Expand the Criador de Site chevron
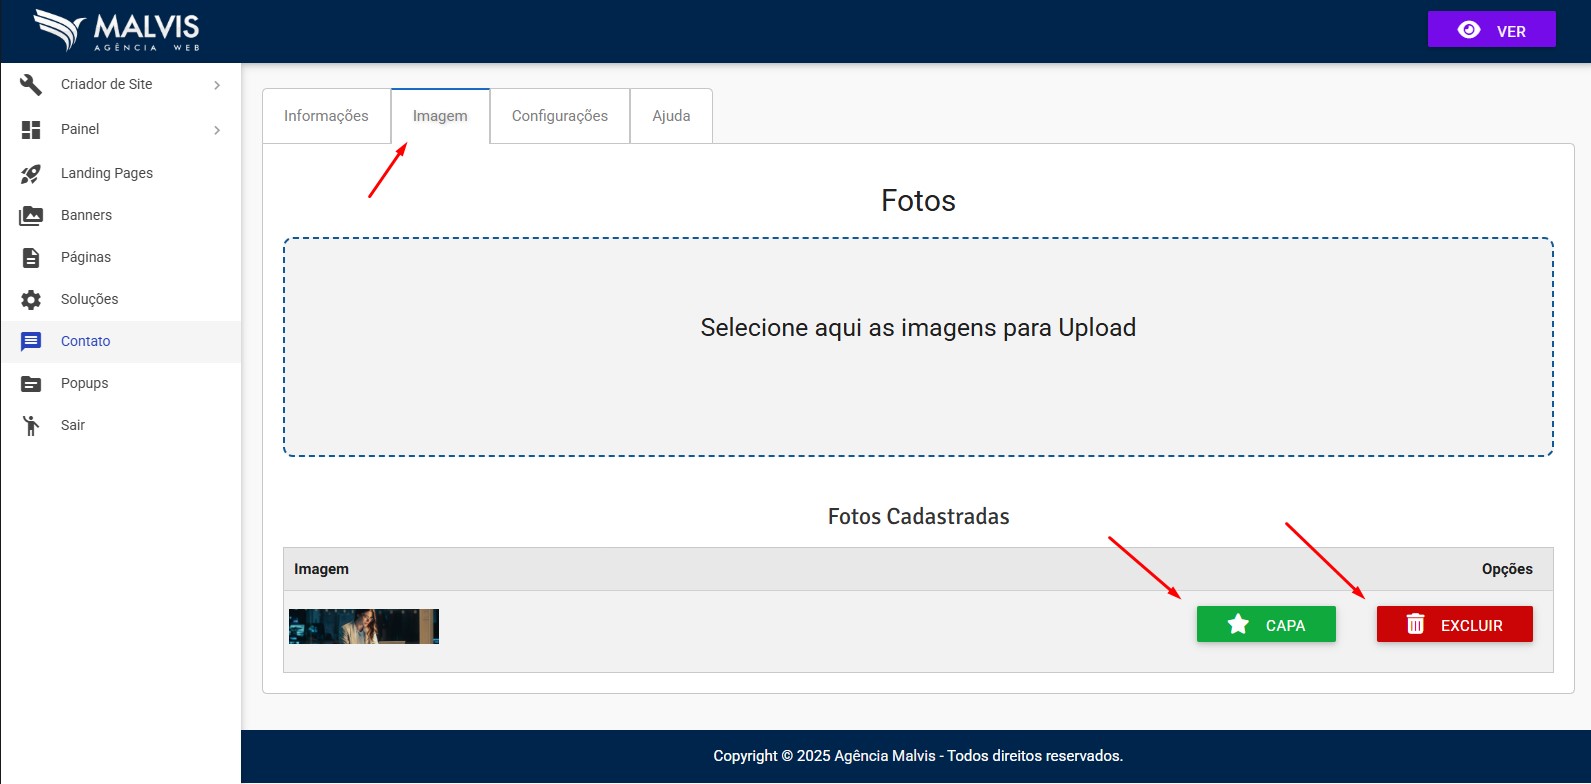The width and height of the screenshot is (1591, 784). click(x=217, y=86)
